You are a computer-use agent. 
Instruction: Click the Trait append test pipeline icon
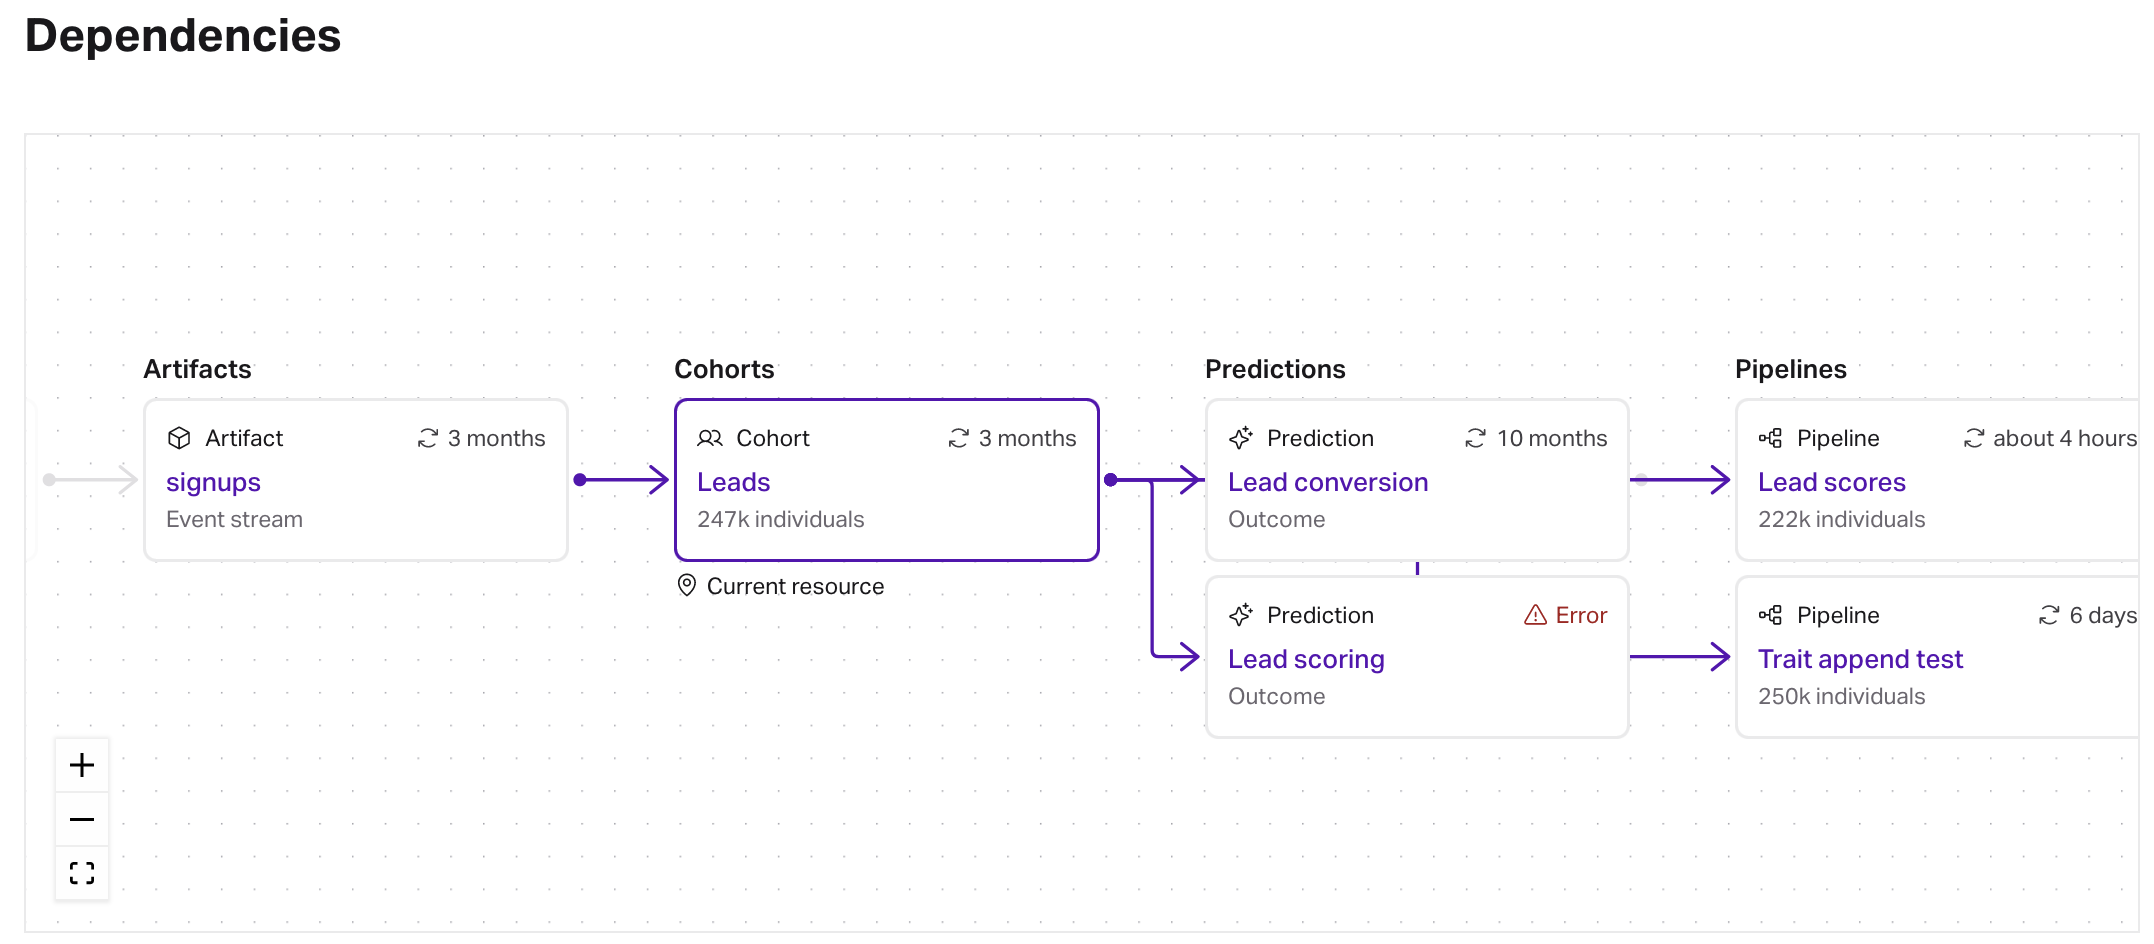tap(1771, 615)
